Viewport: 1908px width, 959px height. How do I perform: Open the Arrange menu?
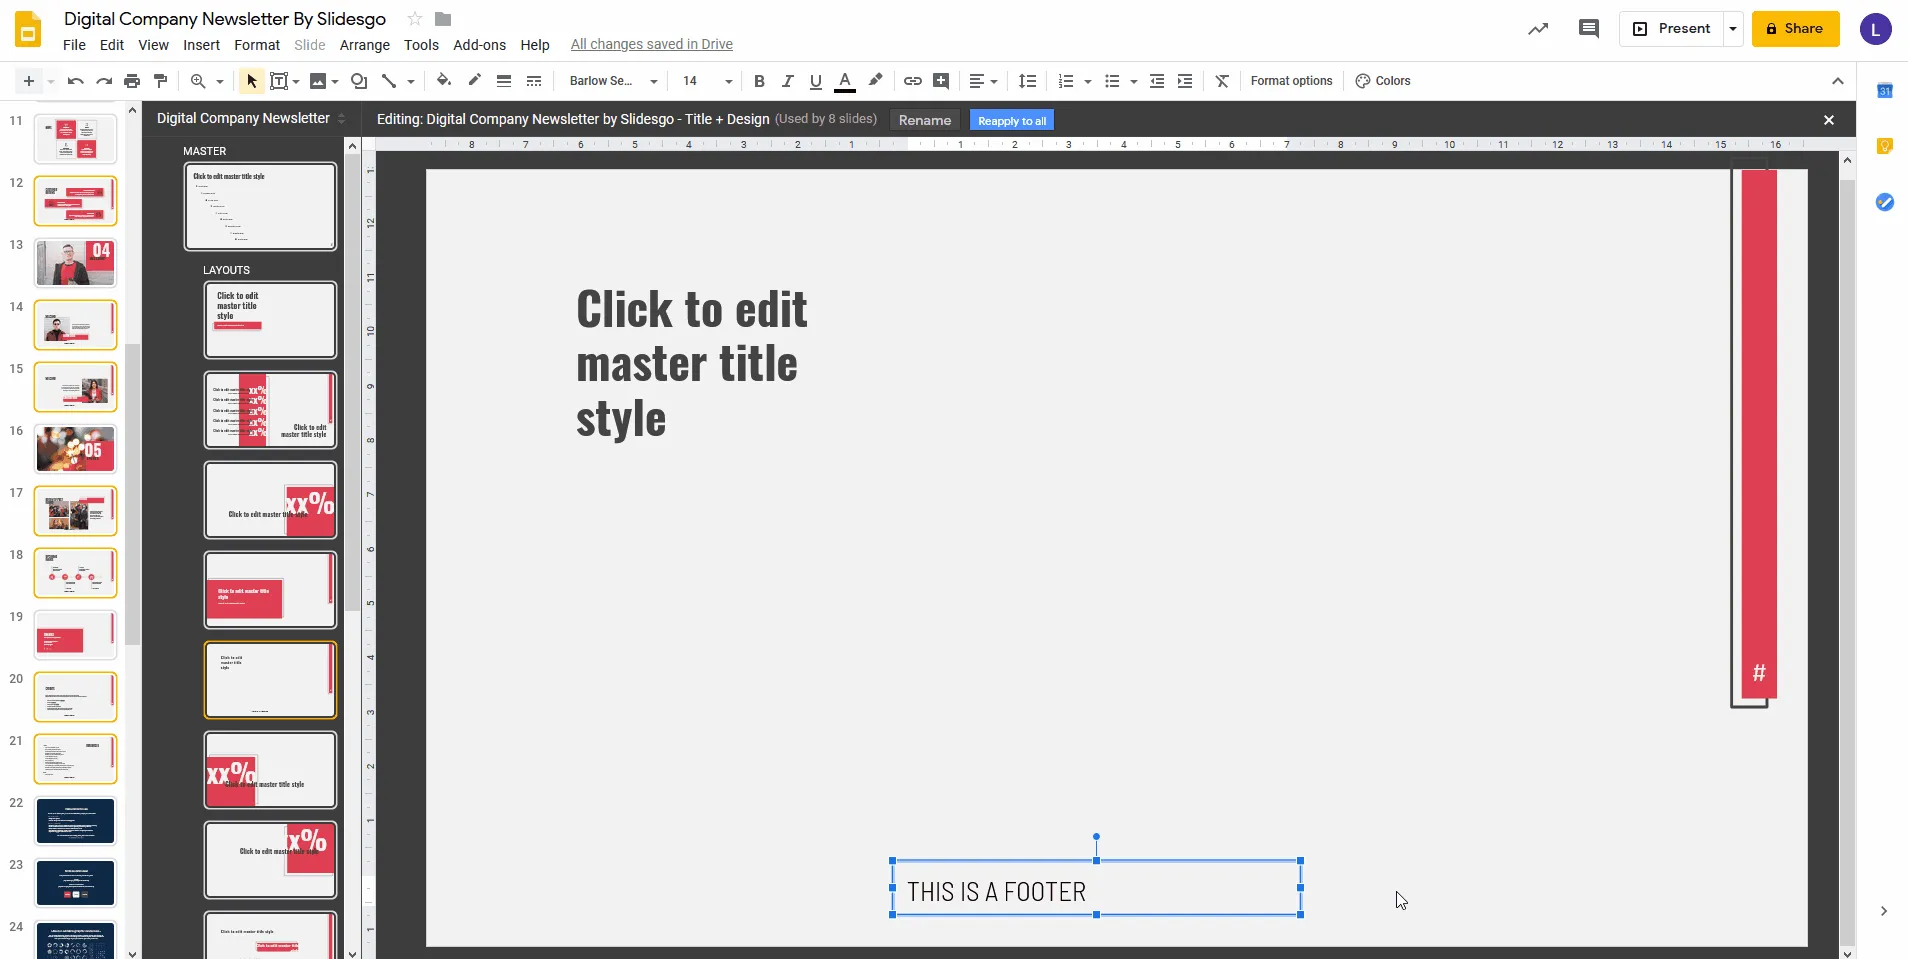click(364, 45)
